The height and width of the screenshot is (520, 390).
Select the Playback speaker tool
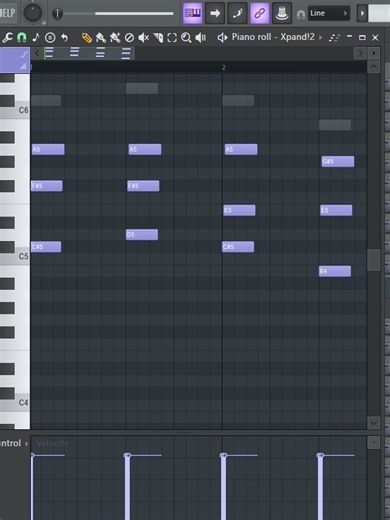[201, 38]
